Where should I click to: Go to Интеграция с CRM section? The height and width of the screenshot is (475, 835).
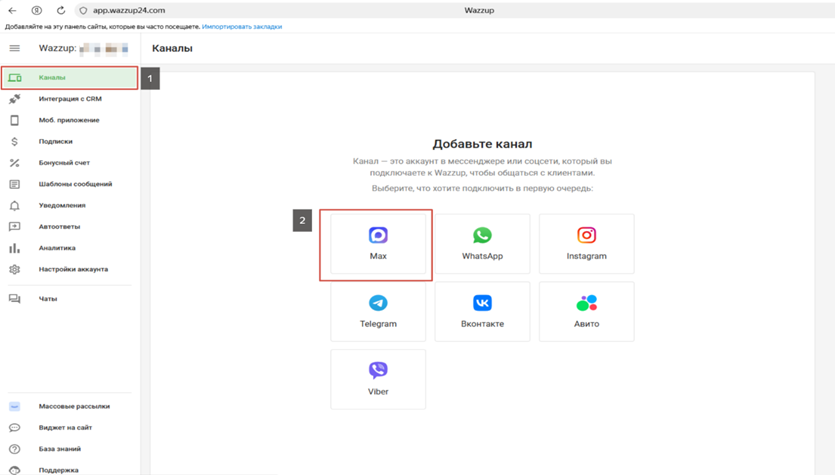(x=69, y=99)
